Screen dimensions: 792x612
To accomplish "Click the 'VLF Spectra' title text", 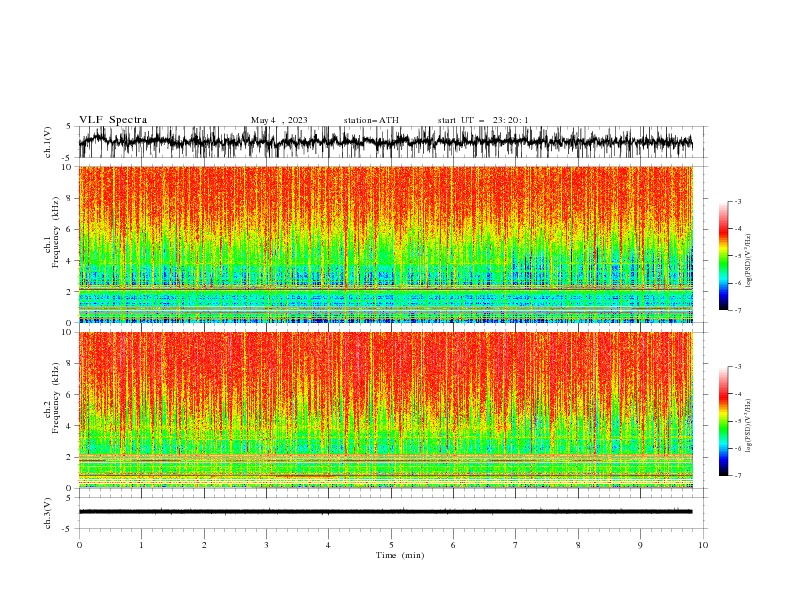I will 113,120.
